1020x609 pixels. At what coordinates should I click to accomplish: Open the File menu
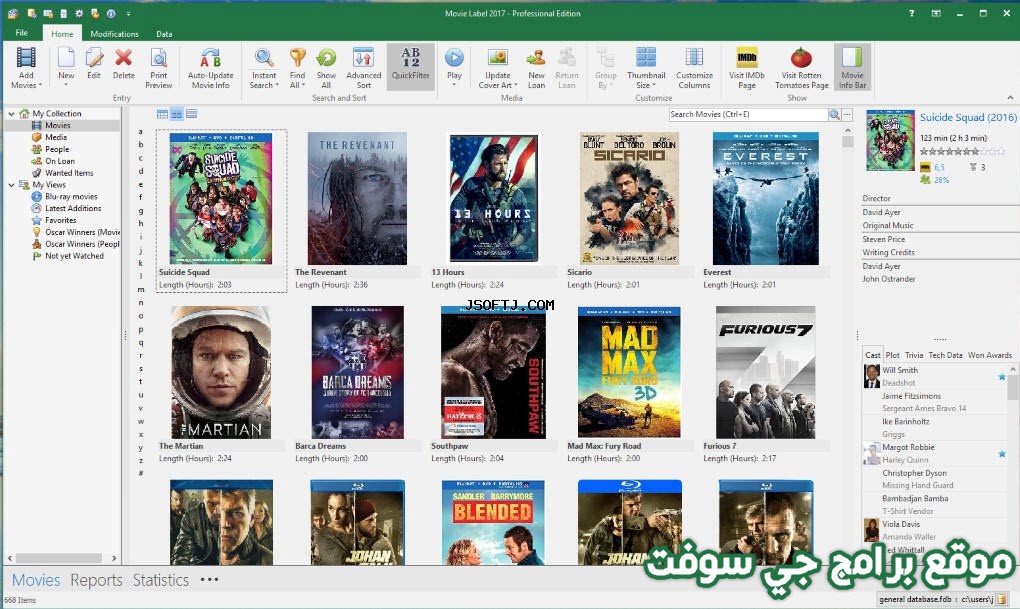tap(21, 33)
